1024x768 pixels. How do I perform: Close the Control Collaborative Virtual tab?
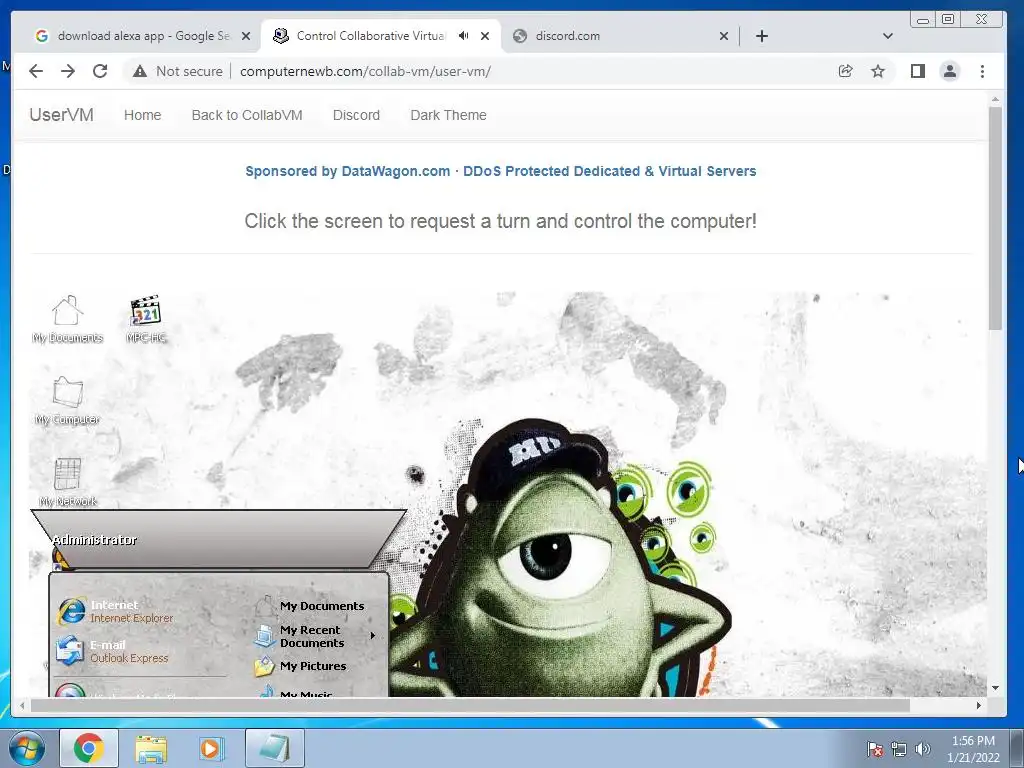point(485,36)
